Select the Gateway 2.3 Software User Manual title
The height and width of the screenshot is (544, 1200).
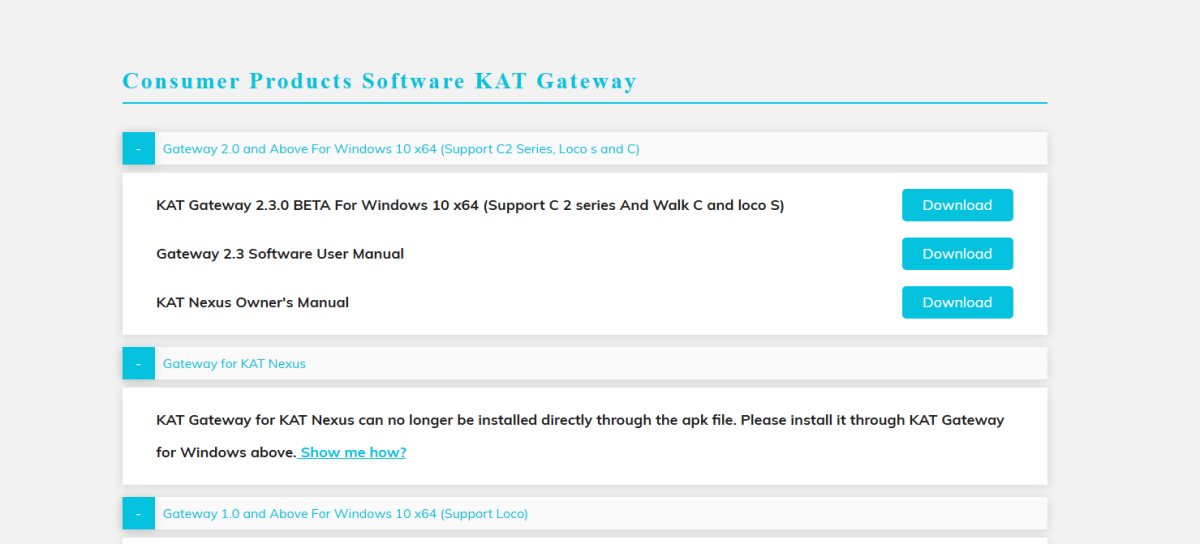click(x=280, y=254)
